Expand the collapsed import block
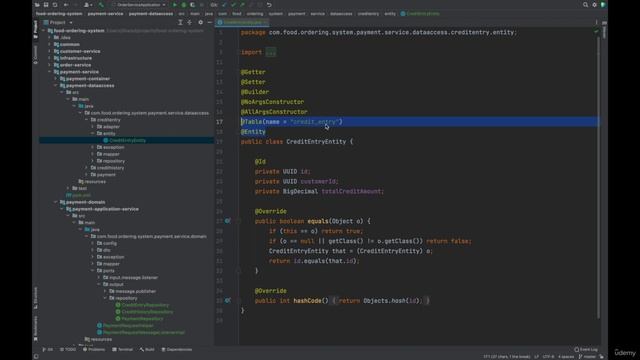The height and width of the screenshot is (360, 640). (271, 52)
